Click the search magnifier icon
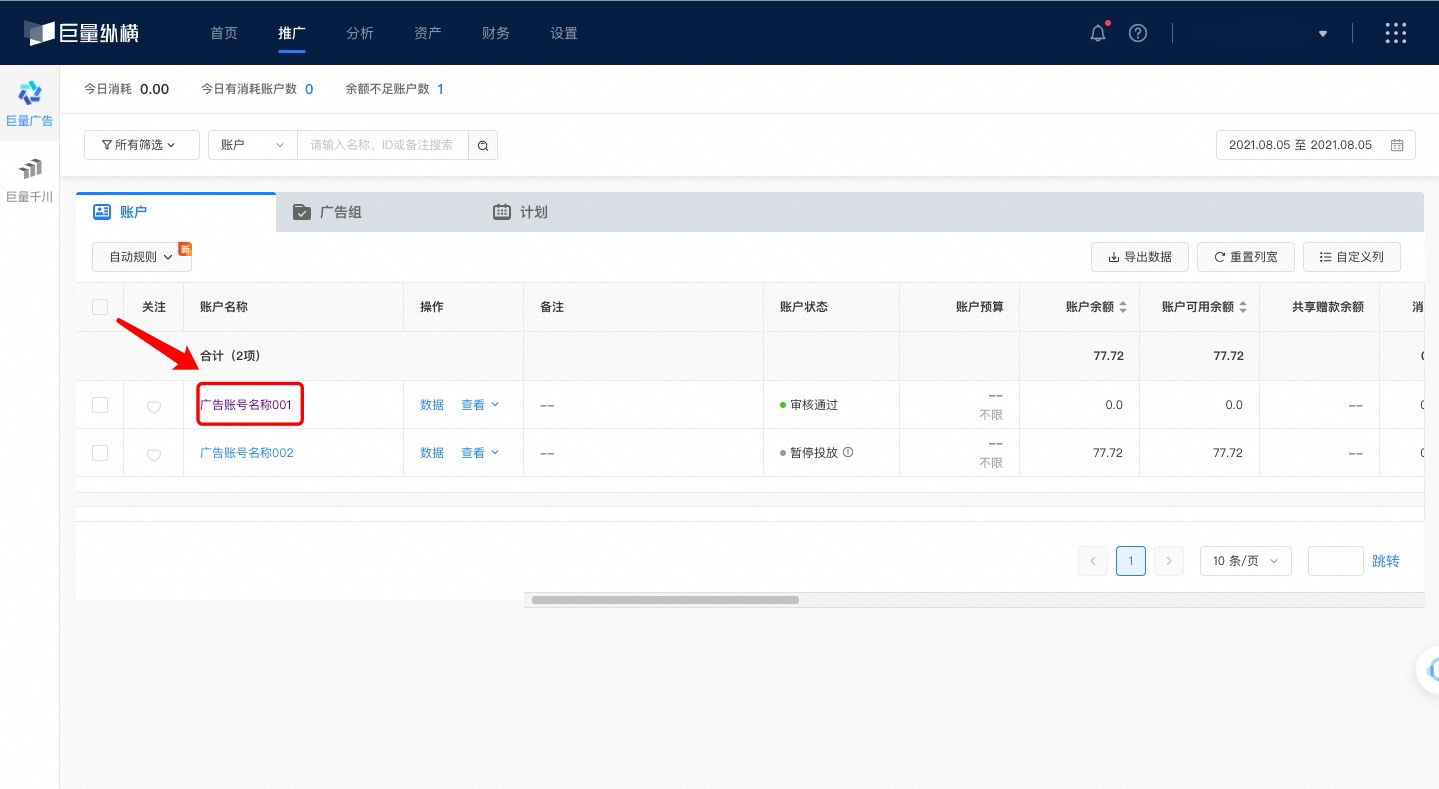 483,144
